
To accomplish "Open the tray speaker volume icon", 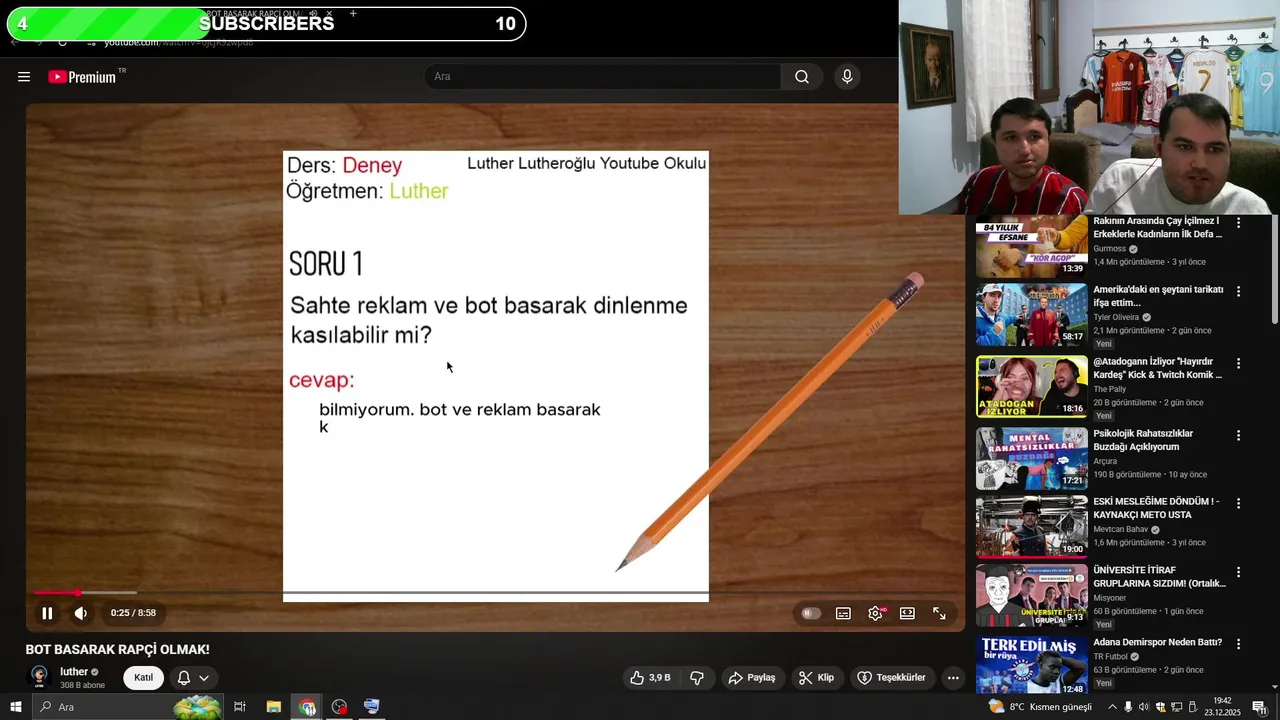I will (x=1144, y=707).
